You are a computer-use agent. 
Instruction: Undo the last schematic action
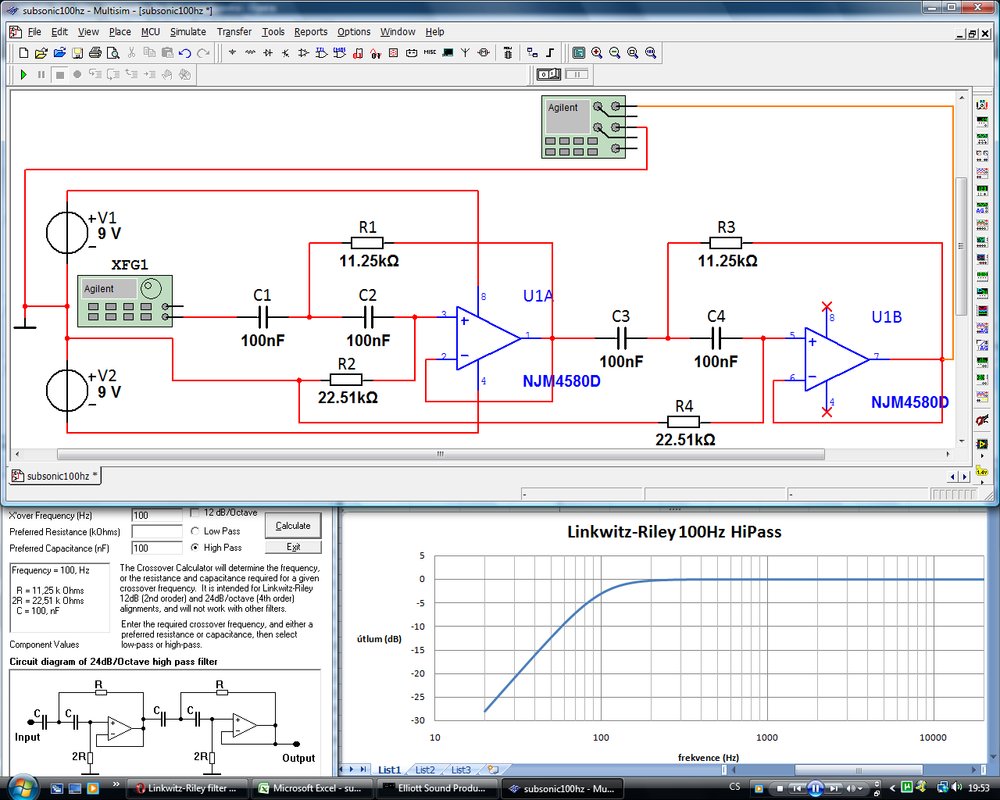(x=185, y=53)
